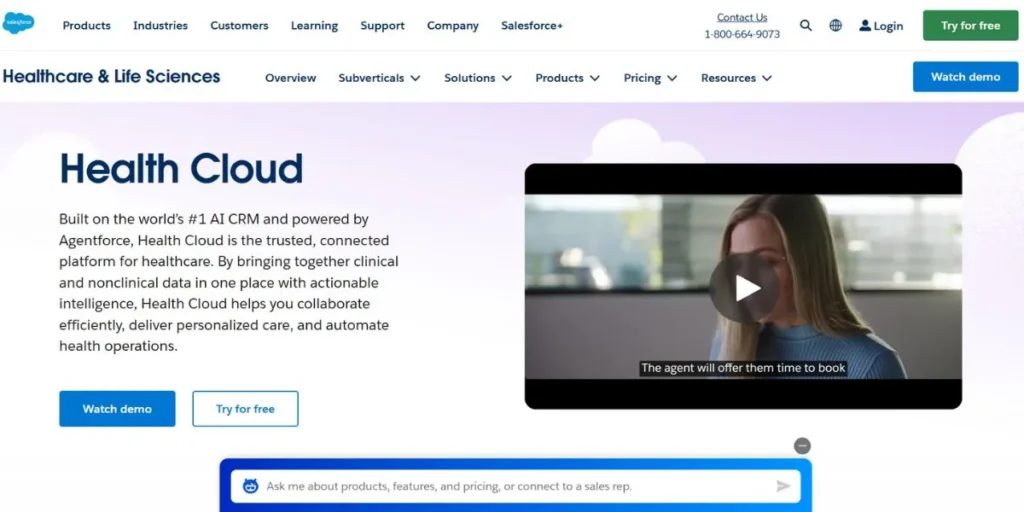
Task: Open the search magnifier icon
Action: pyautogui.click(x=806, y=25)
